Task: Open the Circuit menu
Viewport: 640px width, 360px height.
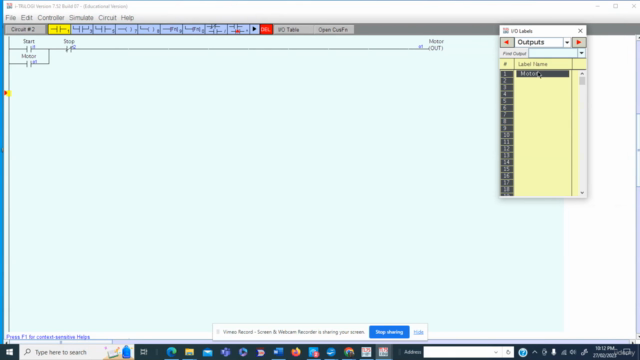Action: (x=107, y=18)
